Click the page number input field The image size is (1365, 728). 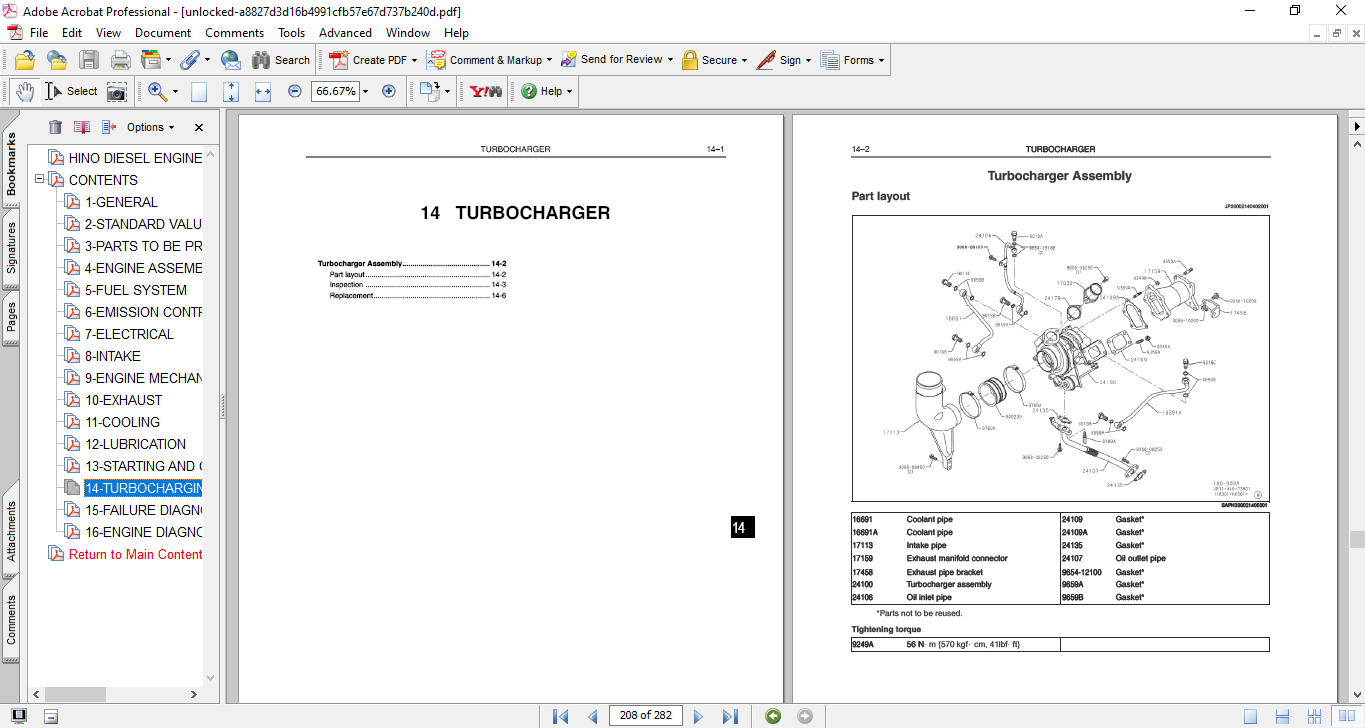click(x=645, y=715)
